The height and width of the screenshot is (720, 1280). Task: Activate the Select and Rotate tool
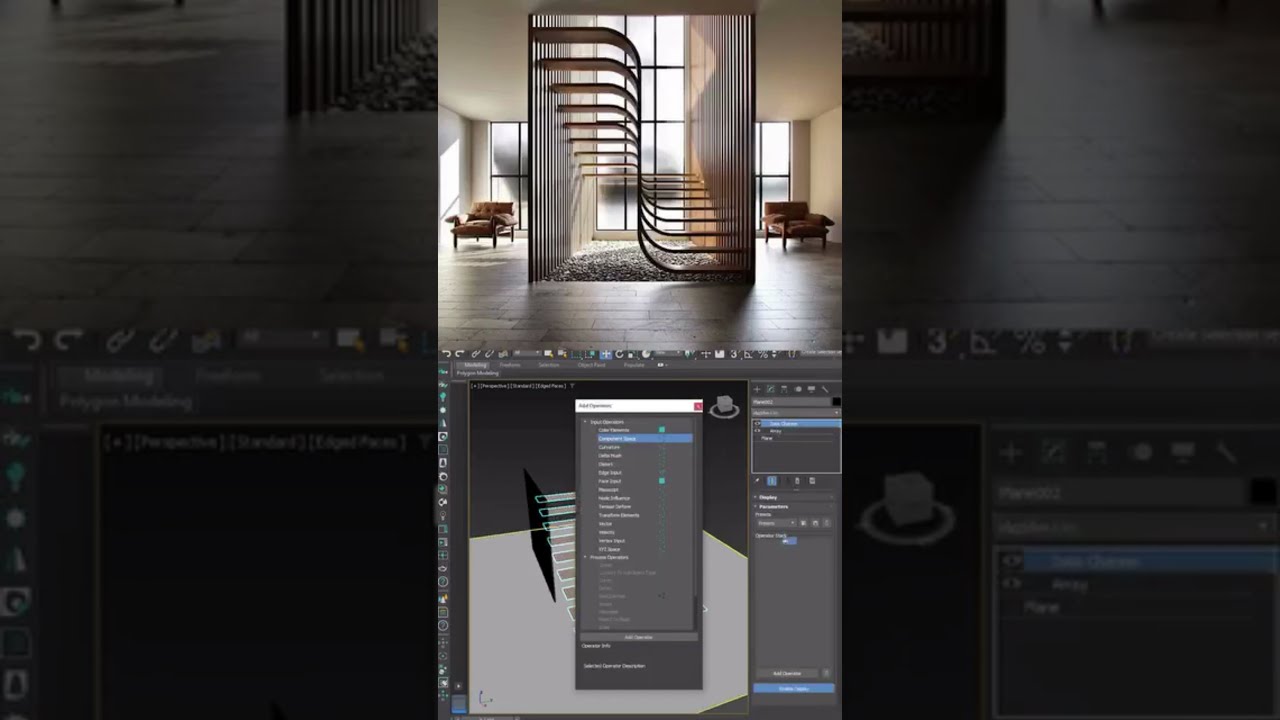click(x=619, y=354)
